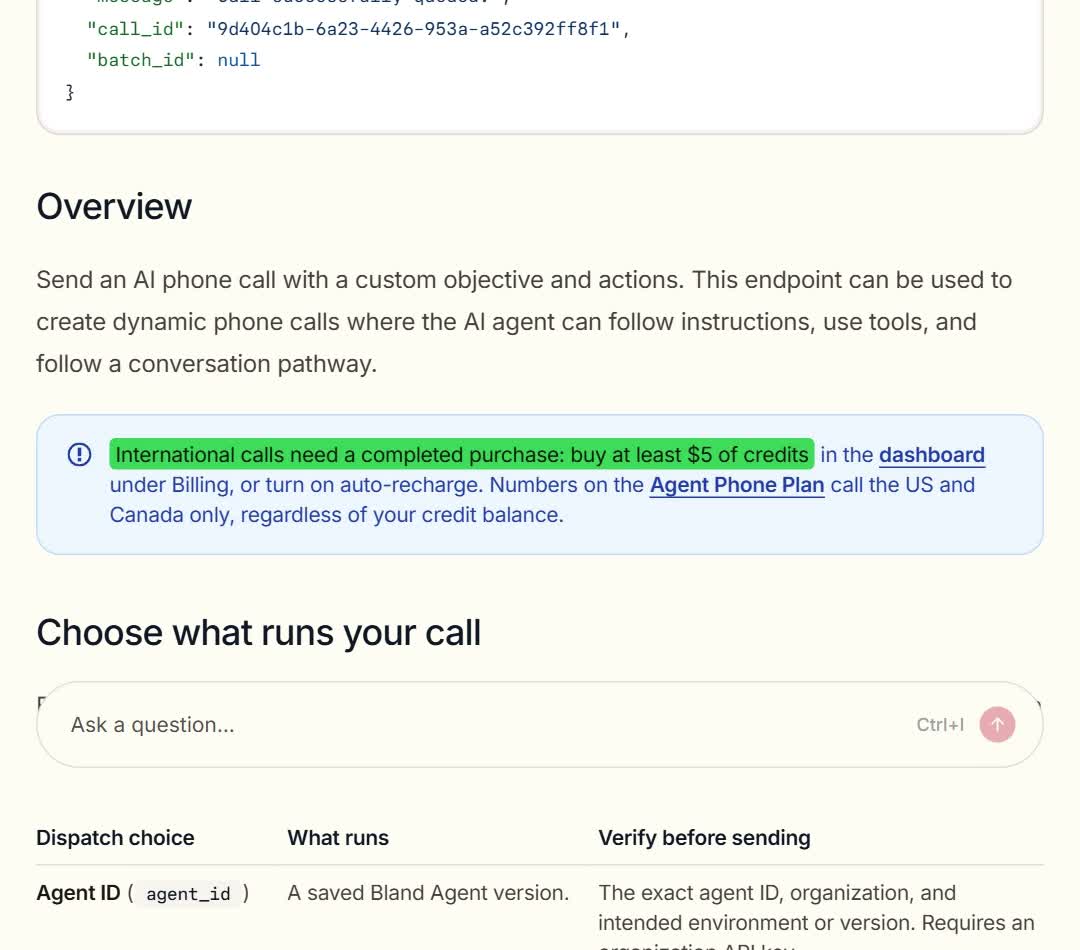Click "The exact agent ID, organization" cell text

pyautogui.click(x=816, y=916)
